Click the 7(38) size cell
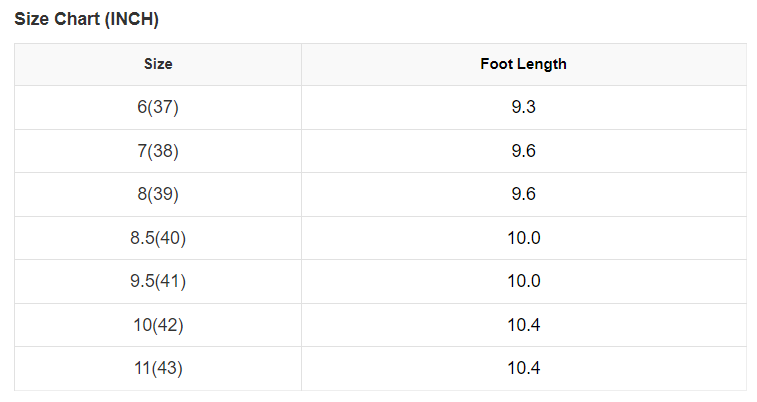Image resolution: width=757 pixels, height=402 pixels. pyautogui.click(x=158, y=151)
